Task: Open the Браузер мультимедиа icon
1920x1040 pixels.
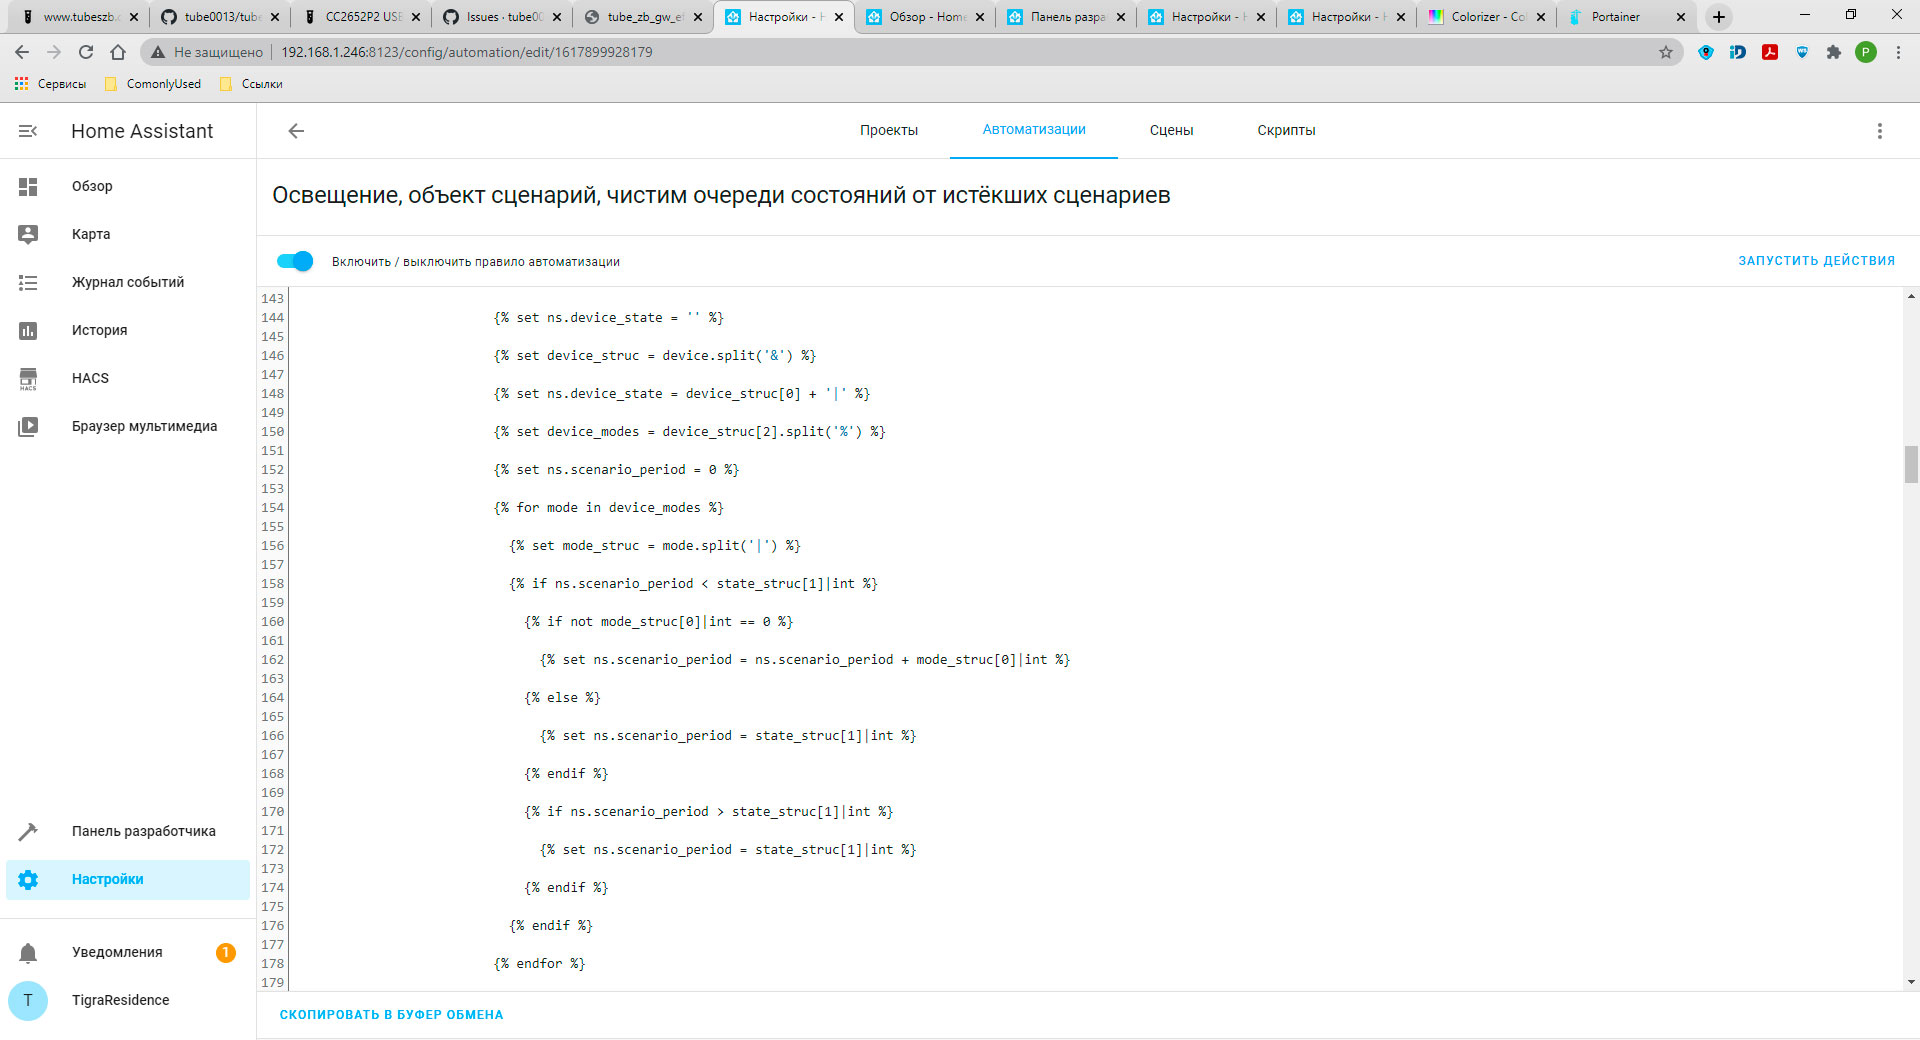Action: click(x=28, y=426)
